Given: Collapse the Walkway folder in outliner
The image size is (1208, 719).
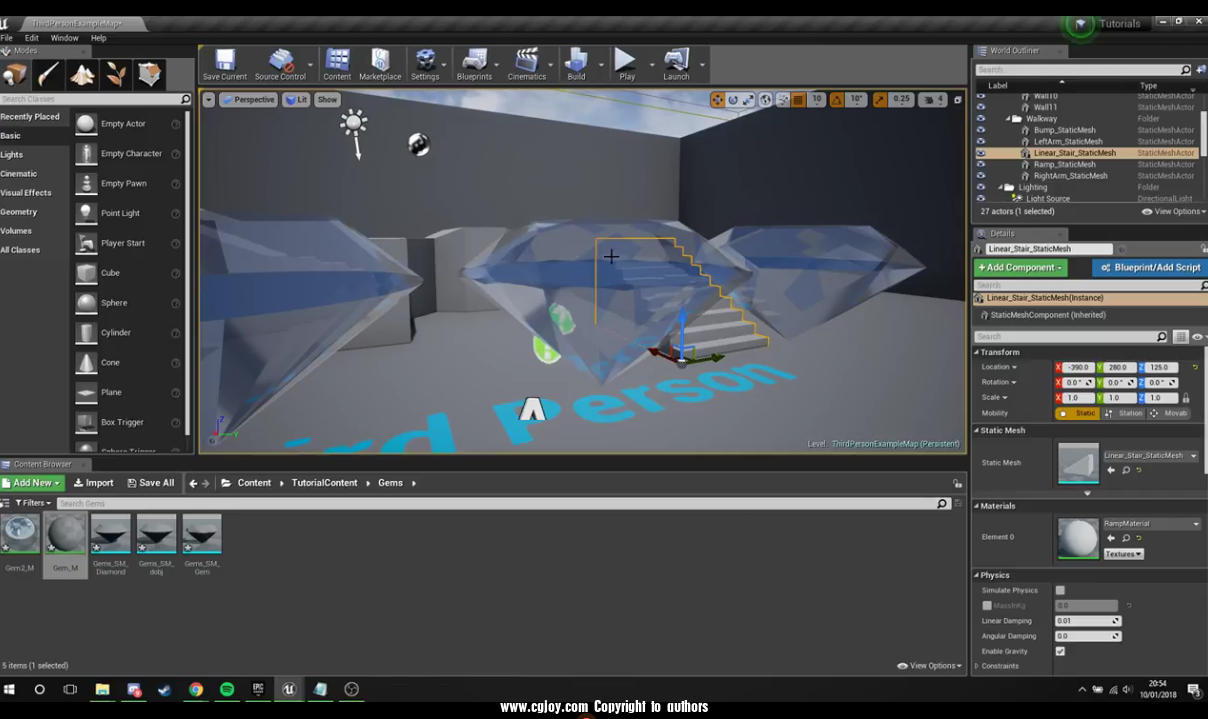Looking at the screenshot, I should coord(1008,119).
